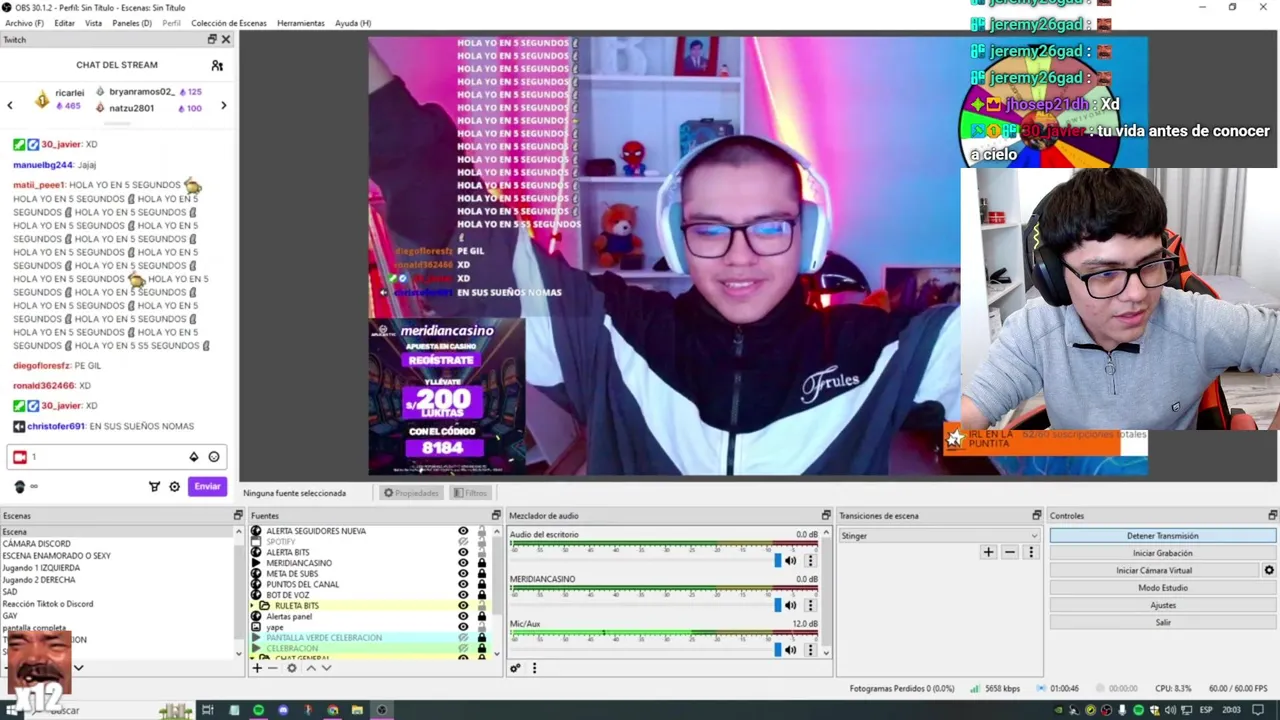This screenshot has width=1280, height=720.
Task: Move source down in Fuentes list
Action: [x=326, y=668]
